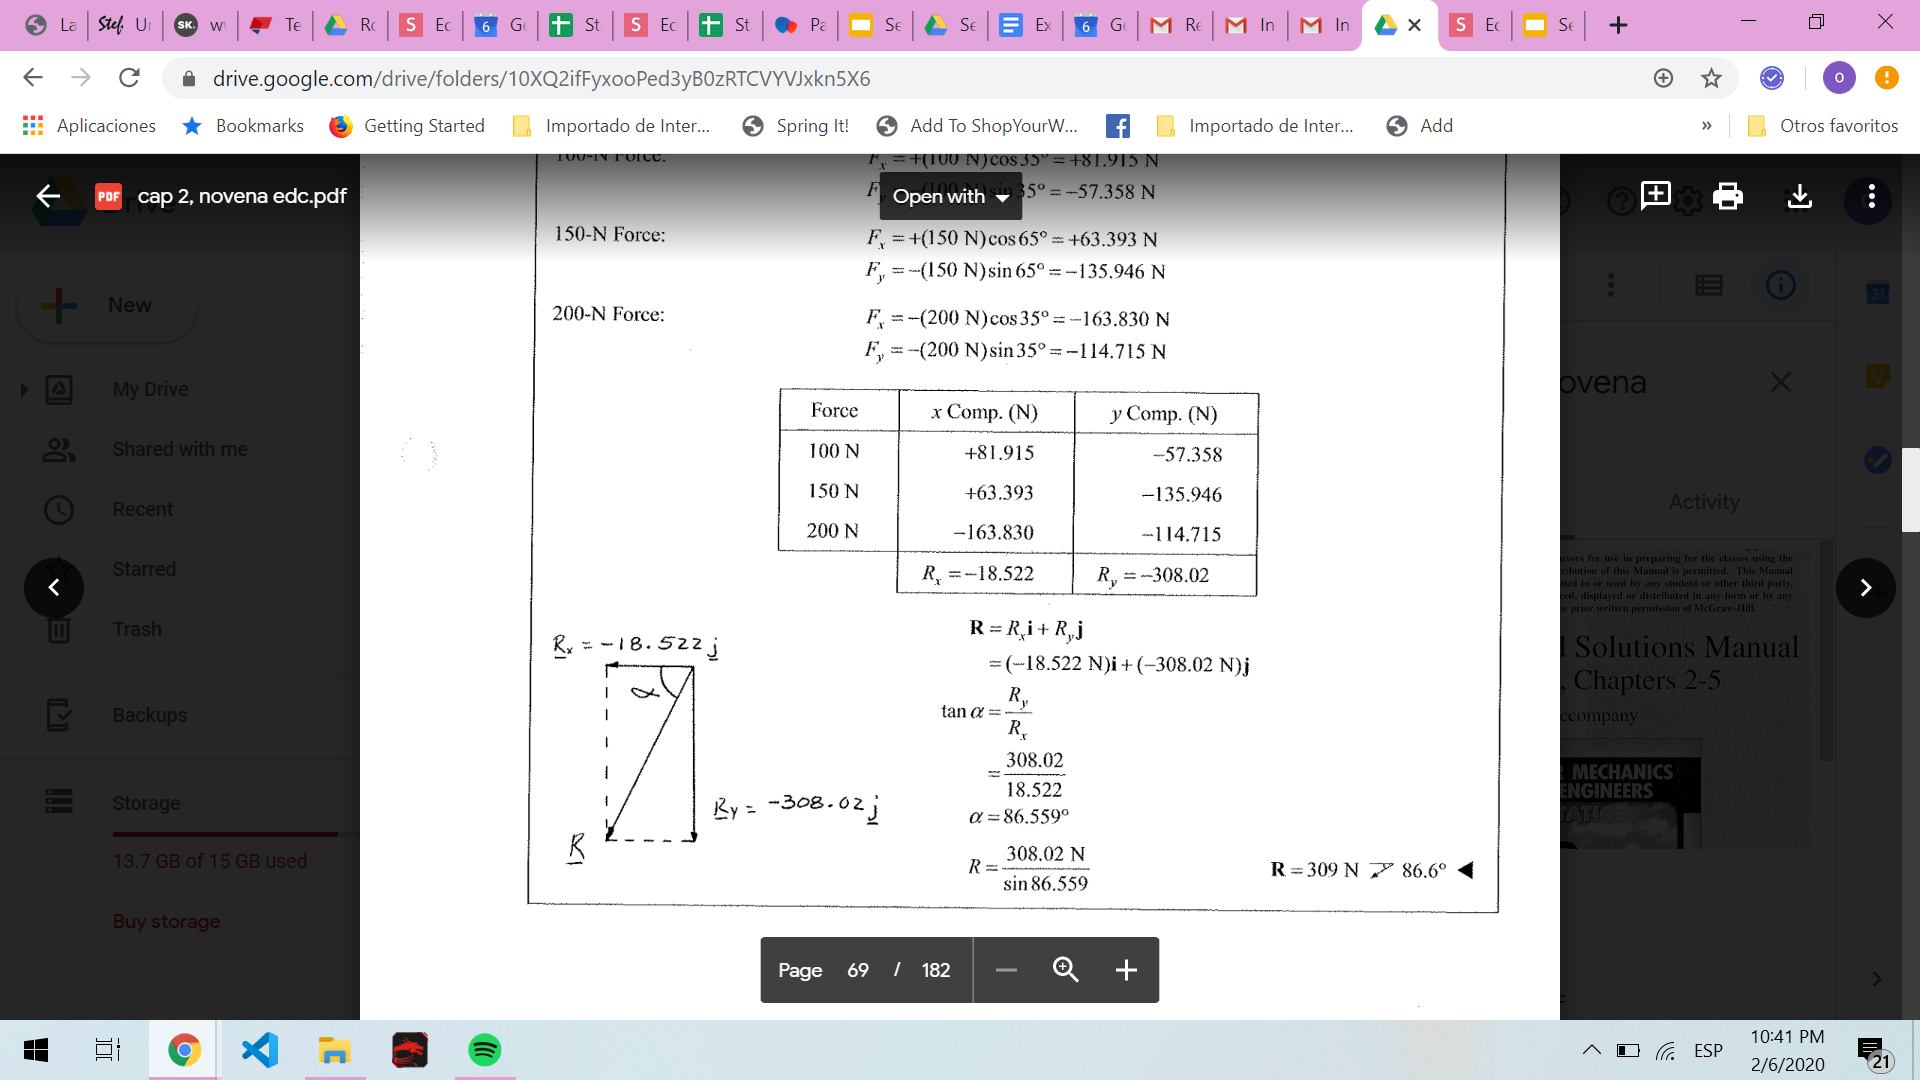
Task: Go back using the preview back arrow
Action: pos(48,196)
